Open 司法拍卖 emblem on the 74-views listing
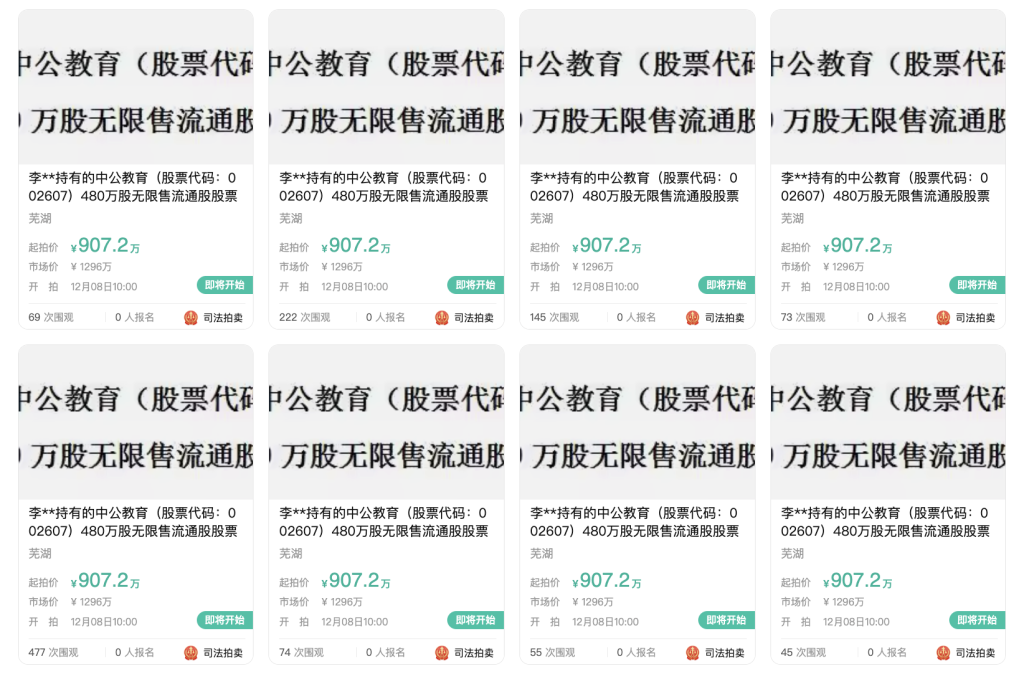Viewport: 1024px width, 674px height. tap(442, 653)
